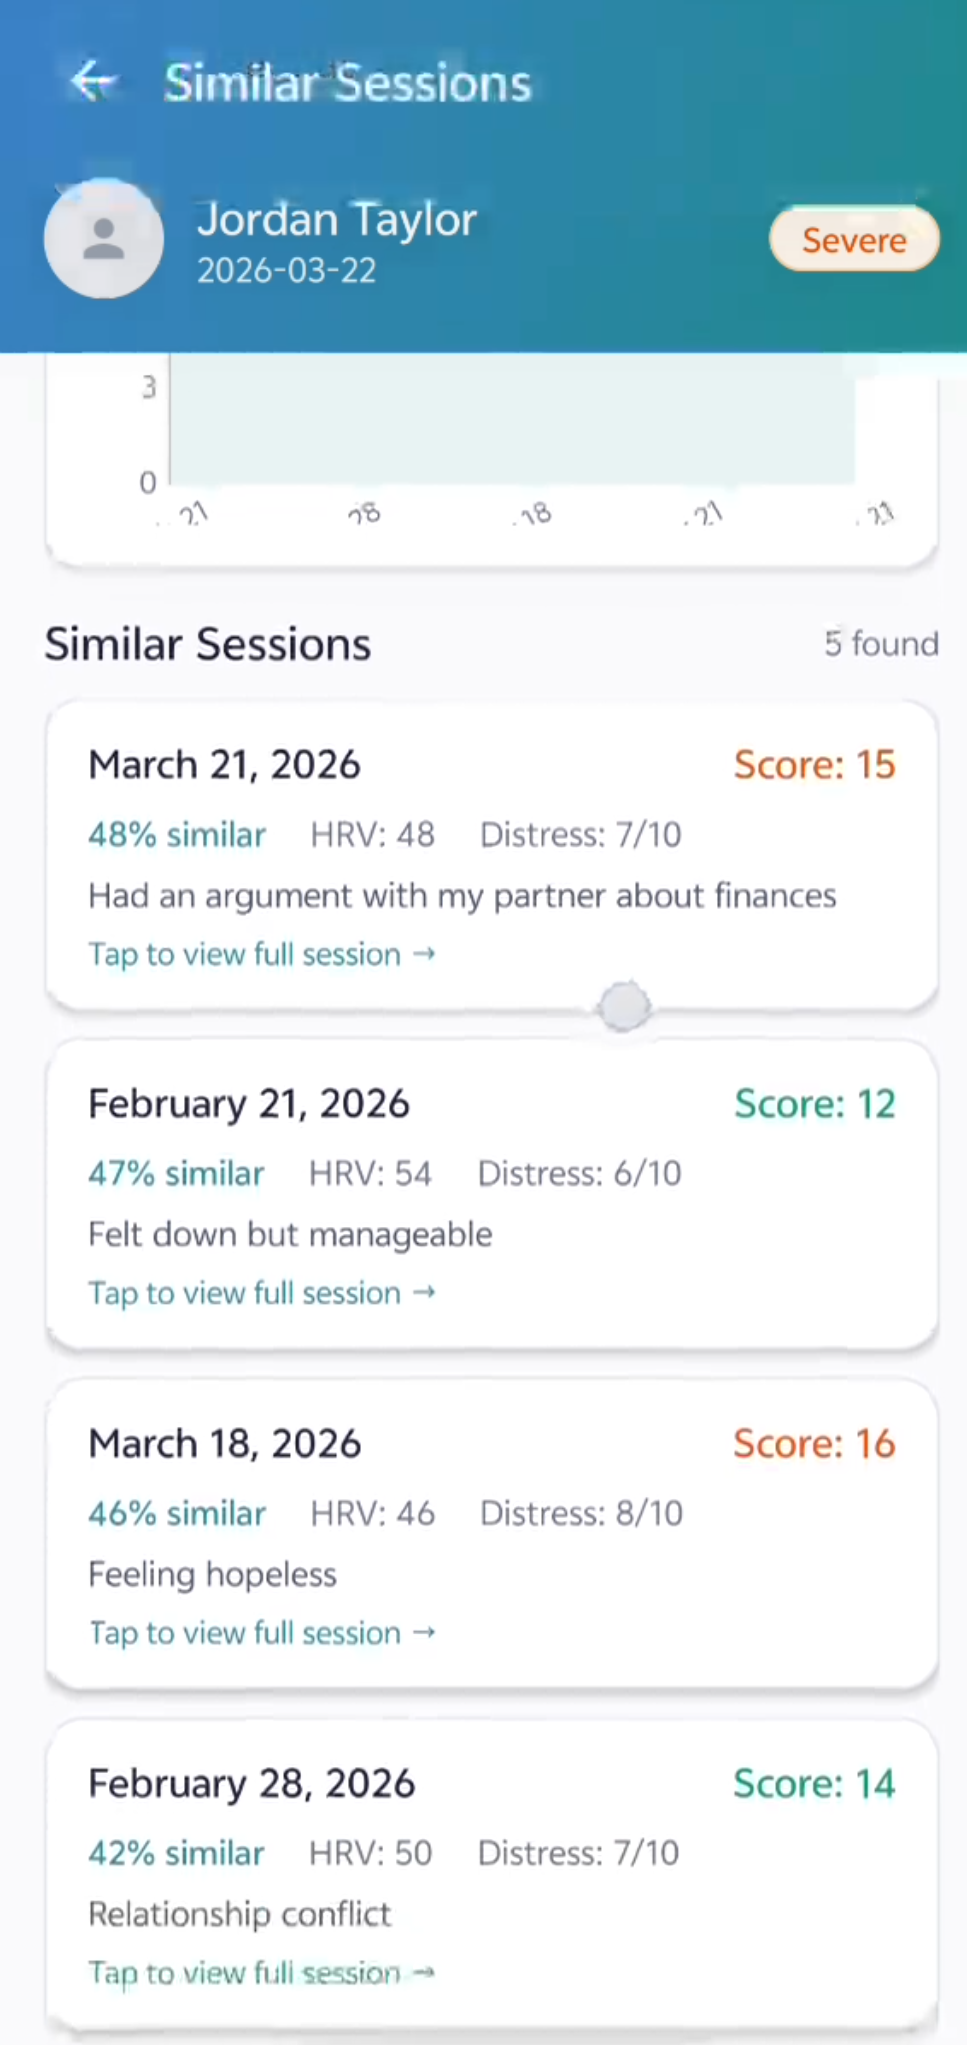Click the chart area above Similar Sessions
The image size is (967, 2045).
pyautogui.click(x=510, y=430)
